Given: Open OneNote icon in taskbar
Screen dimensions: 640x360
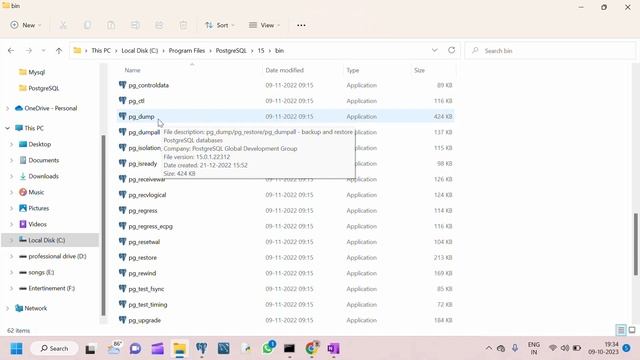Looking at the screenshot, I should [x=333, y=349].
